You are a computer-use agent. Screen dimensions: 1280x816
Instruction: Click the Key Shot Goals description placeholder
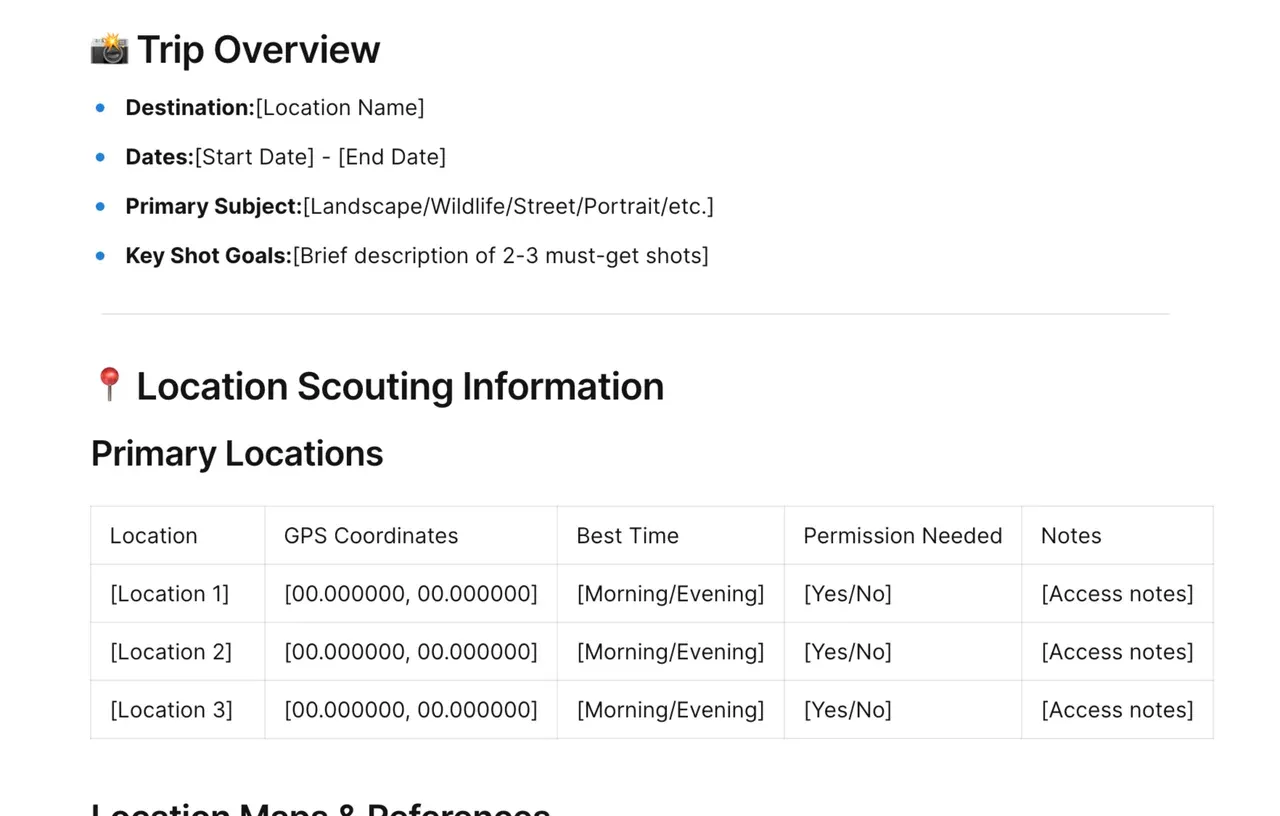(x=500, y=256)
